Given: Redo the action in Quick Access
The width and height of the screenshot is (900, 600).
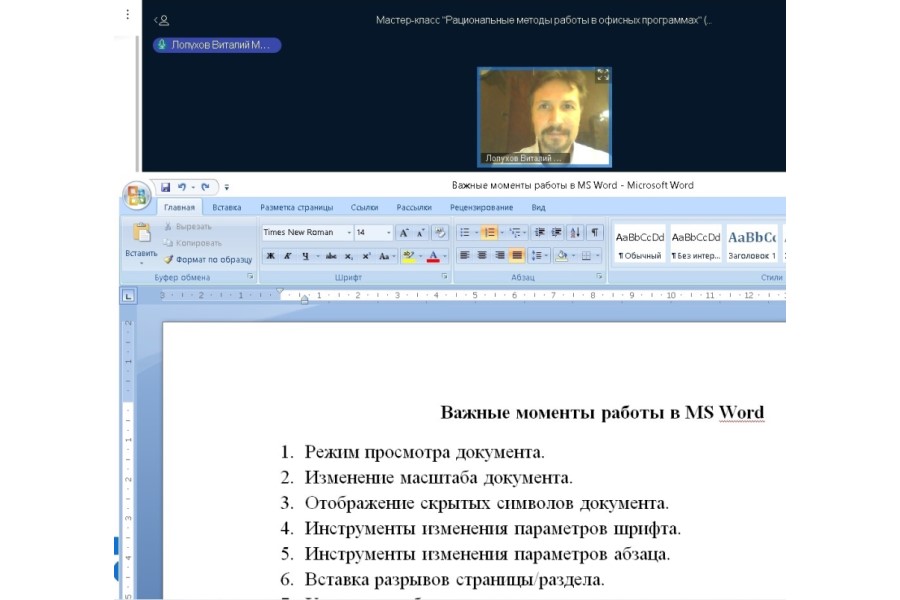Looking at the screenshot, I should (x=205, y=187).
